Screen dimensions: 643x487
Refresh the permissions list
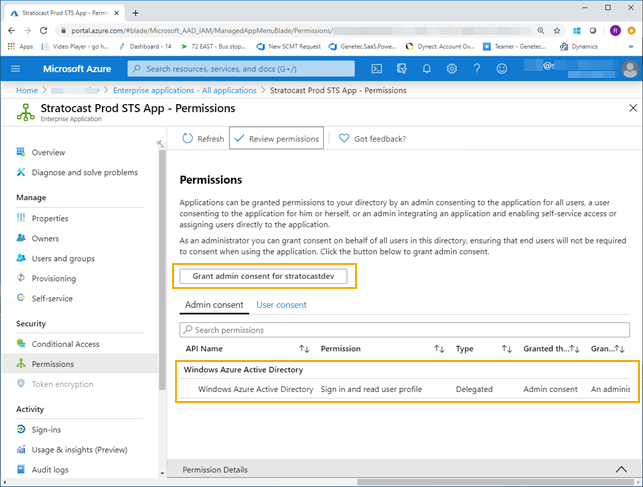tap(203, 139)
